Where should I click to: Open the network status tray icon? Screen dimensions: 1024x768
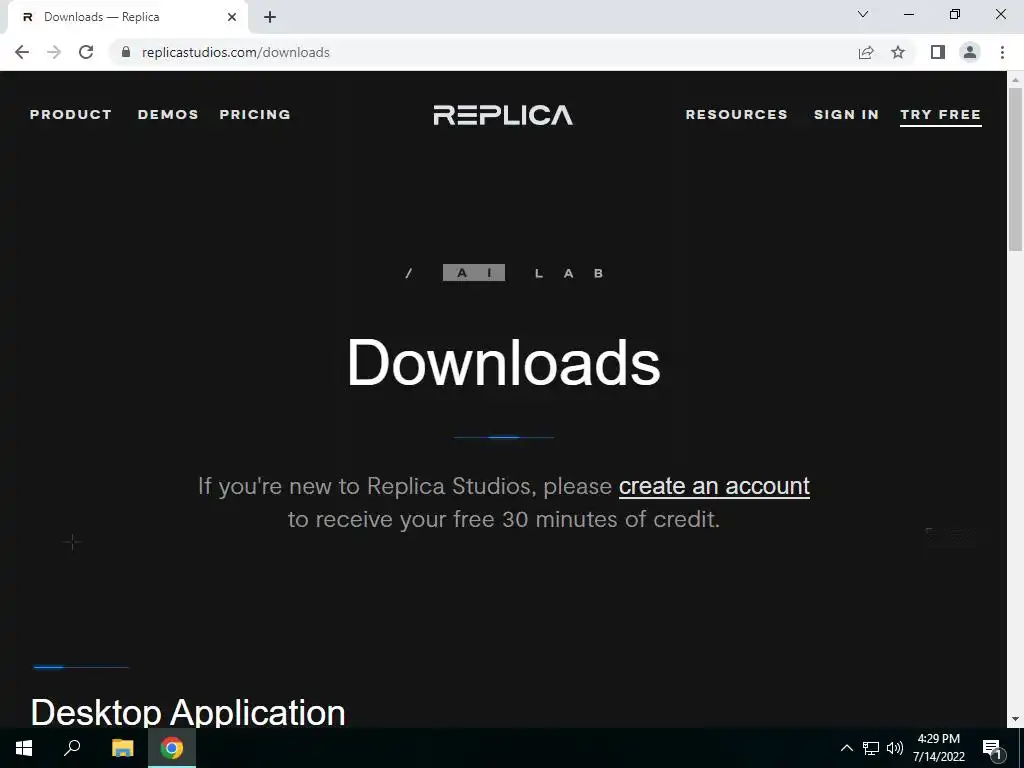[871, 748]
